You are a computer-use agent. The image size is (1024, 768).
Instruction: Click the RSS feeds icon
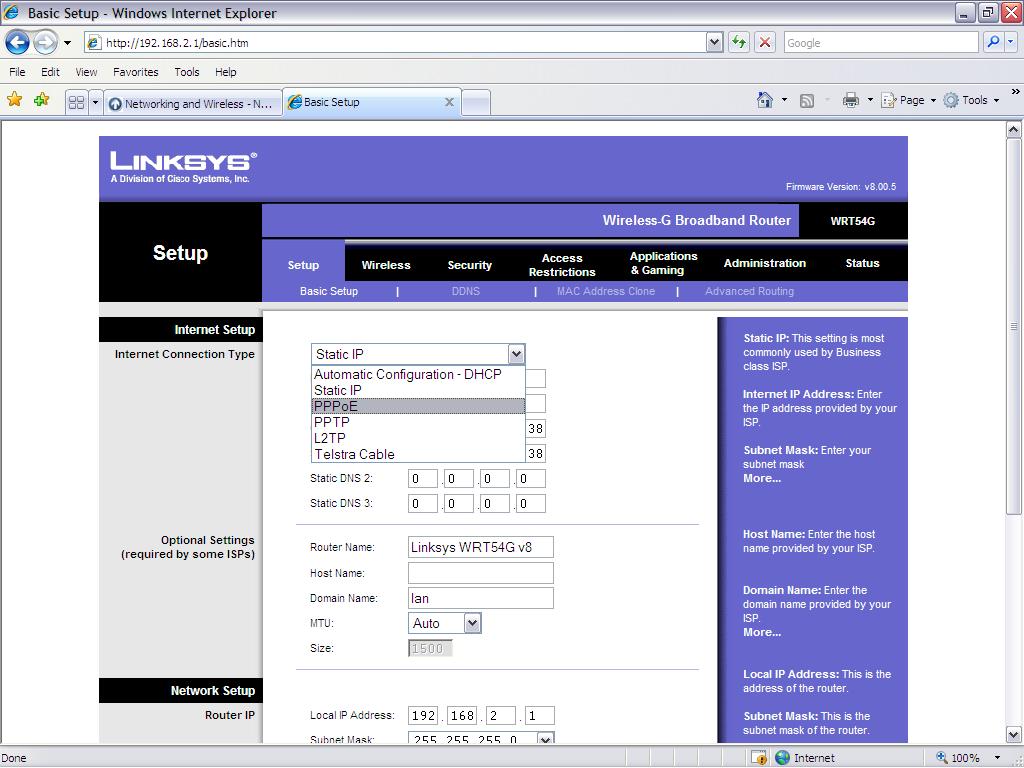pos(807,101)
